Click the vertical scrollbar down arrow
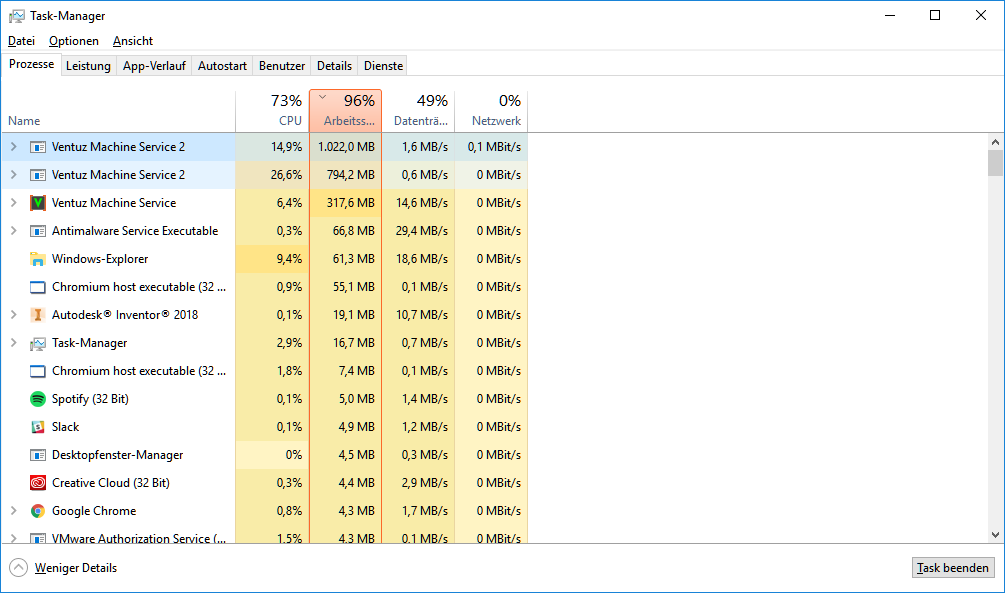This screenshot has width=1005, height=593. coord(995,535)
